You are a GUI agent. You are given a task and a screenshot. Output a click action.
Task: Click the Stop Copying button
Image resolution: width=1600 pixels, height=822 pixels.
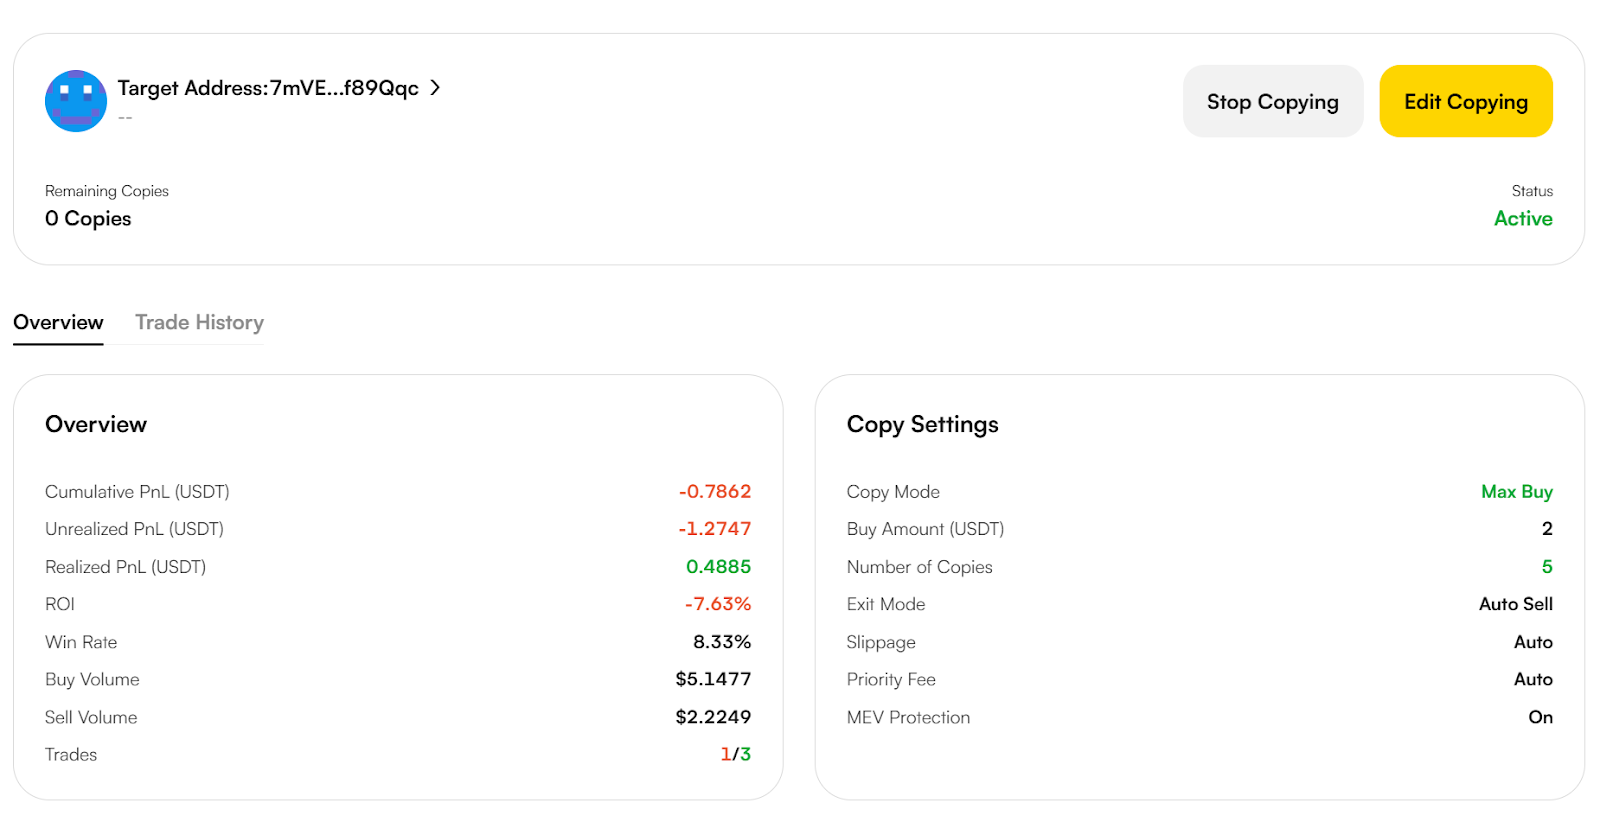[x=1272, y=102]
